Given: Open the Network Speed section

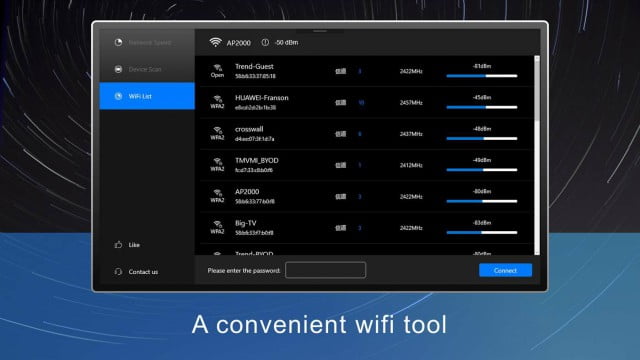Looking at the screenshot, I should tap(147, 42).
